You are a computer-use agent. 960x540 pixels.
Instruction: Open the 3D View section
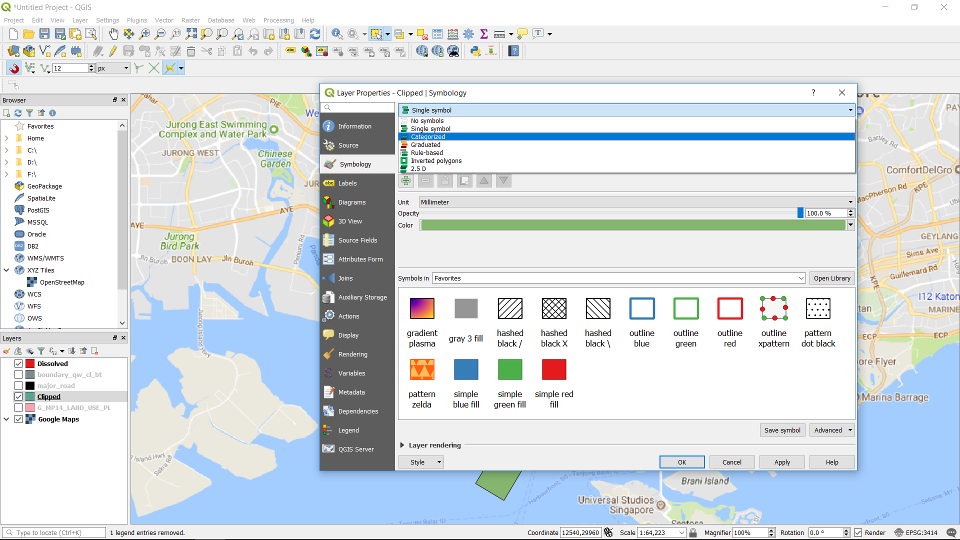click(350, 221)
